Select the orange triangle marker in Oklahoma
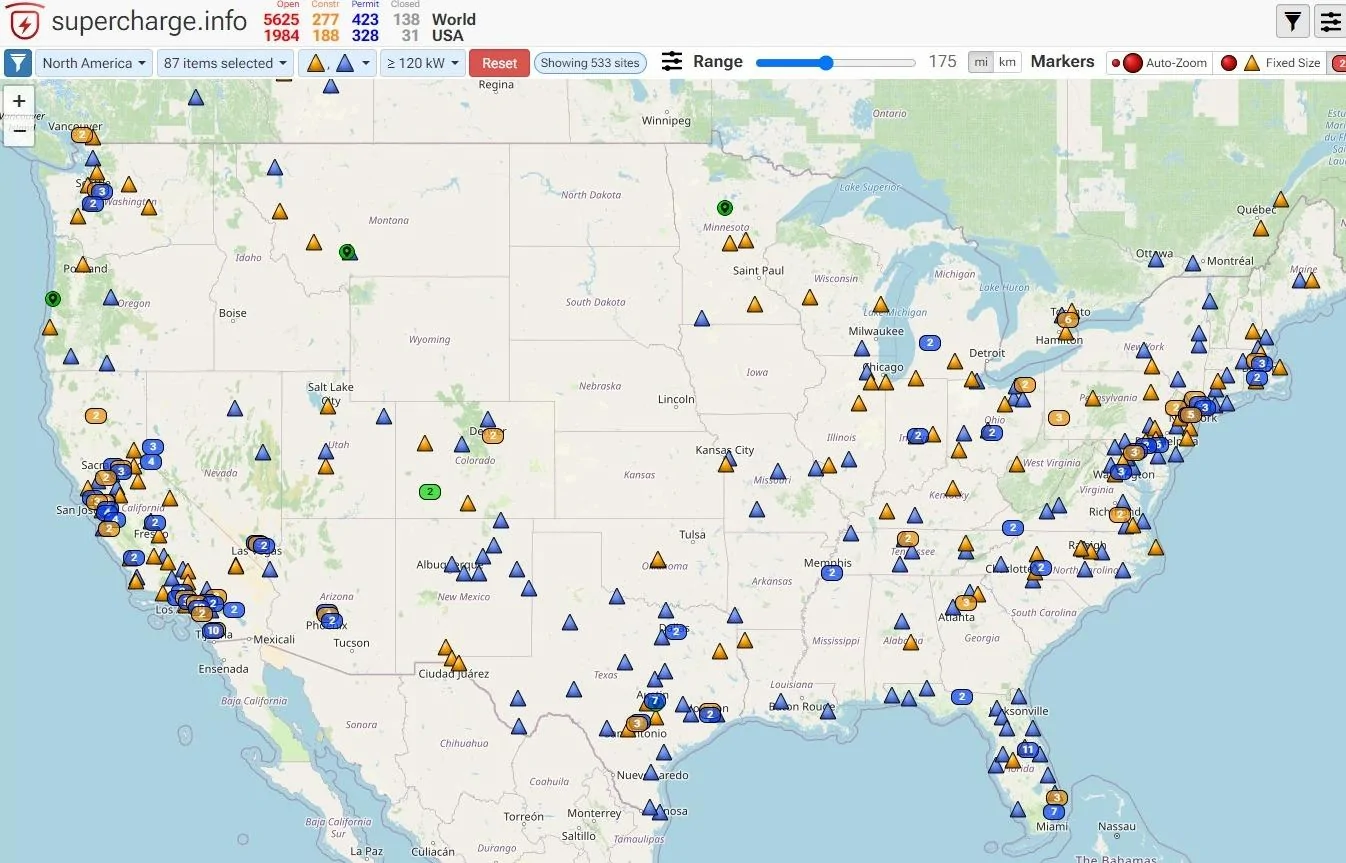Image resolution: width=1346 pixels, height=863 pixels. tap(658, 560)
